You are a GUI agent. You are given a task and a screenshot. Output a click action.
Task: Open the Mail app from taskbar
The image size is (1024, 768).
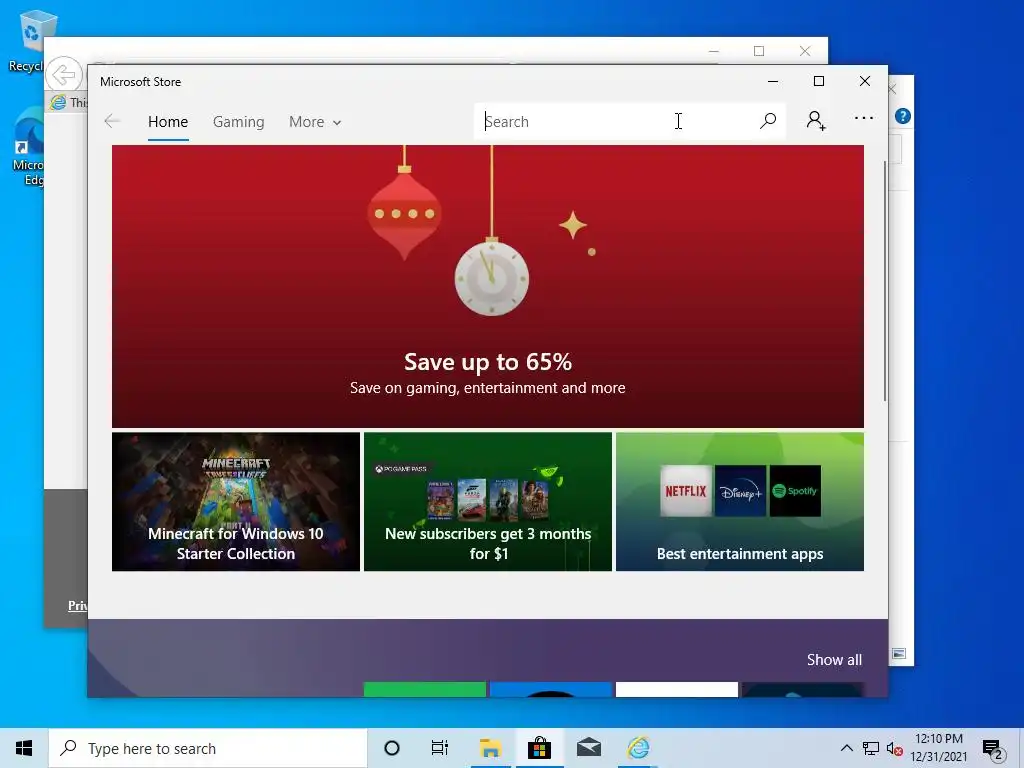589,748
